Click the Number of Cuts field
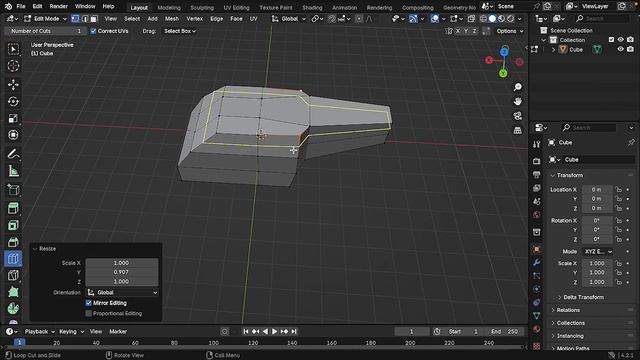Screen dimensions: 640x360 (45, 31)
